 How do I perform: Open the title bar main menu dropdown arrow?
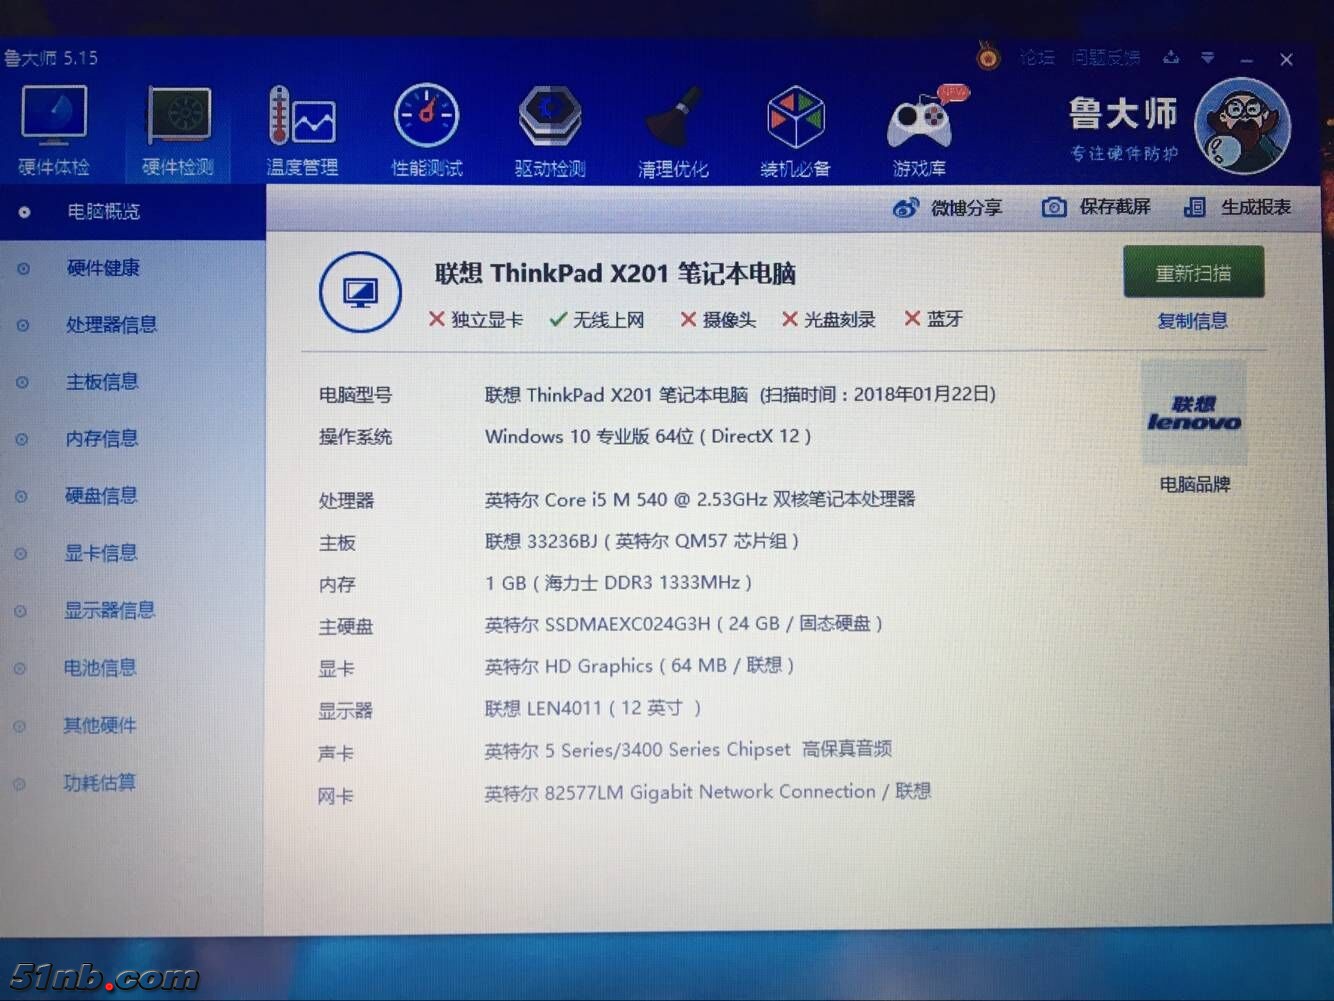1208,58
